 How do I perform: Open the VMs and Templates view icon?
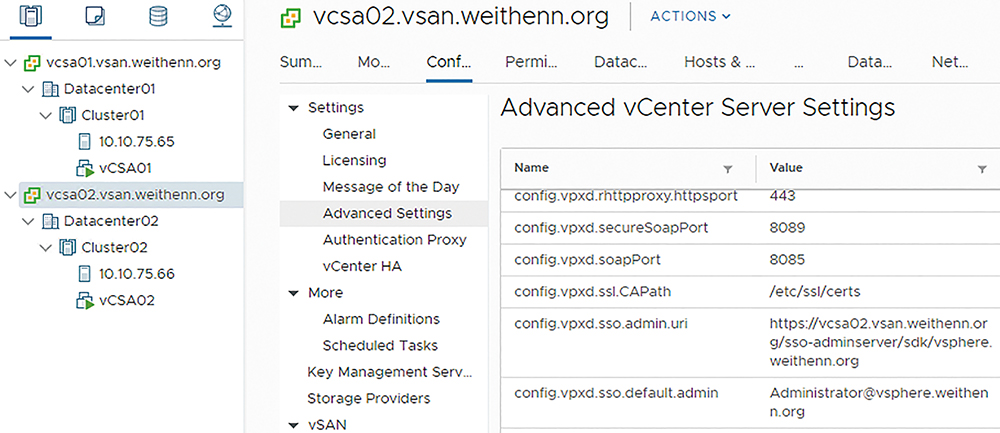click(x=94, y=17)
